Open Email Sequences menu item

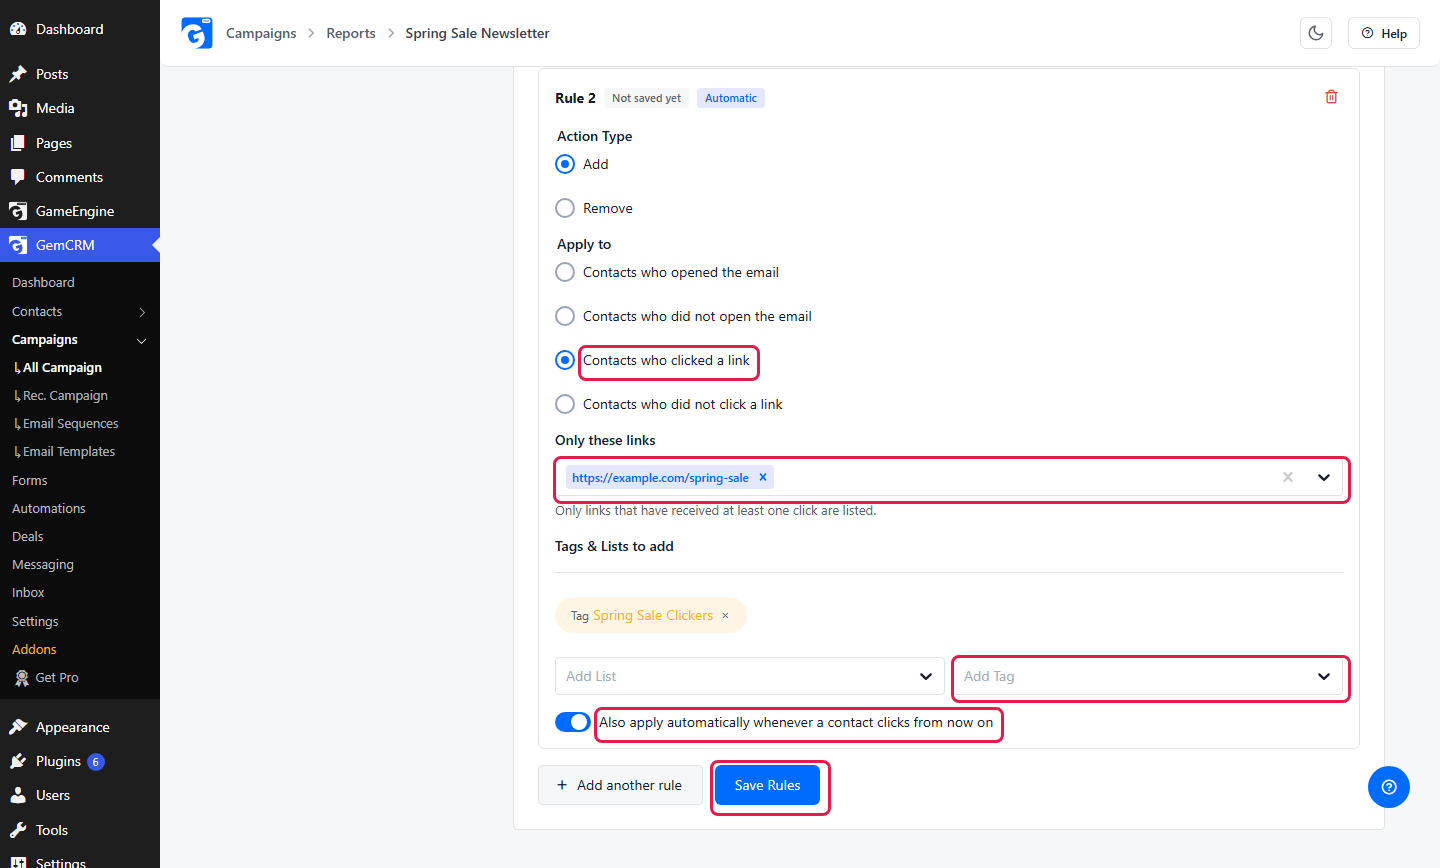70,424
